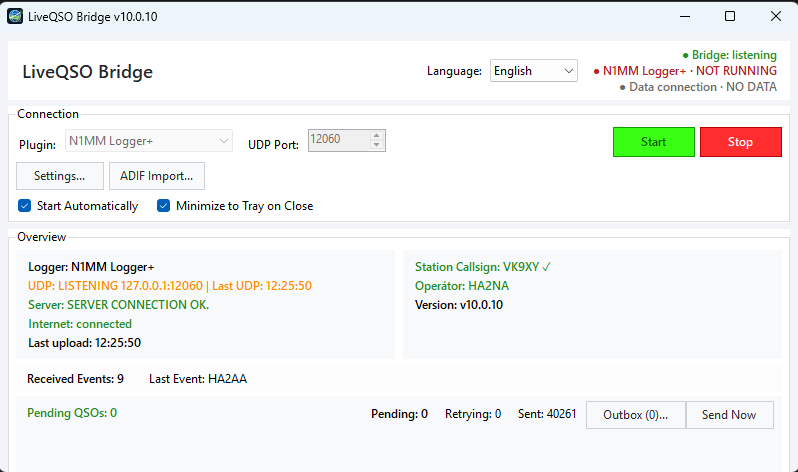Click the Pending QSOs: 0 text
This screenshot has width=798, height=472.
(72, 413)
